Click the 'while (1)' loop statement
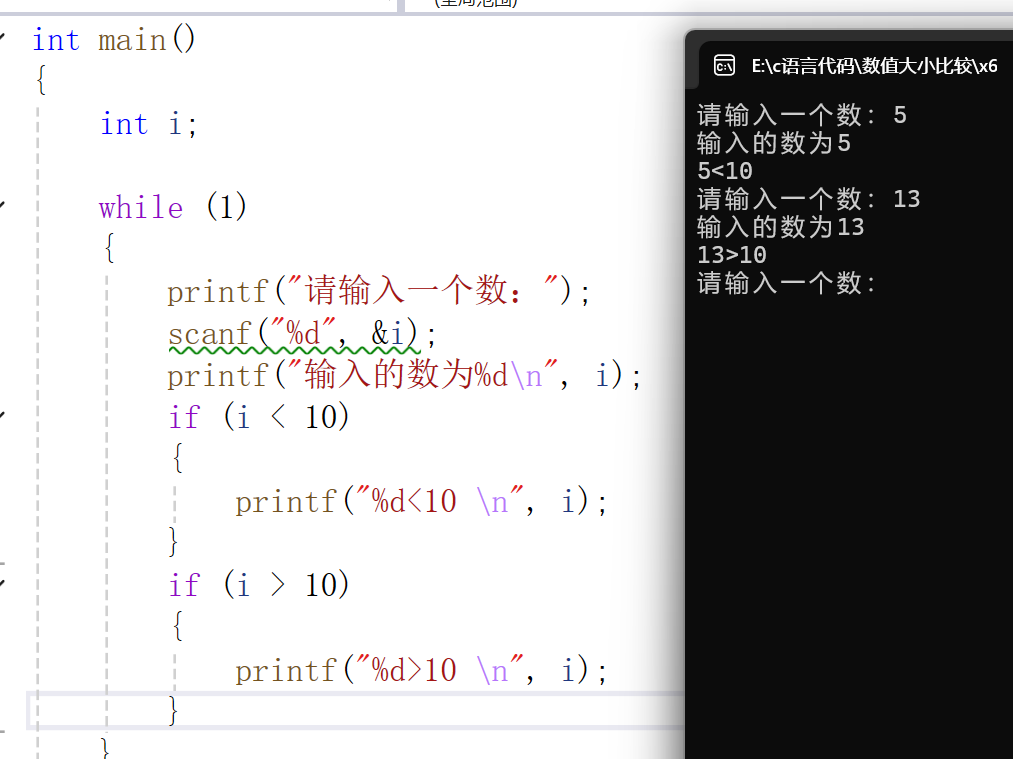This screenshot has width=1013, height=759. click(x=172, y=208)
